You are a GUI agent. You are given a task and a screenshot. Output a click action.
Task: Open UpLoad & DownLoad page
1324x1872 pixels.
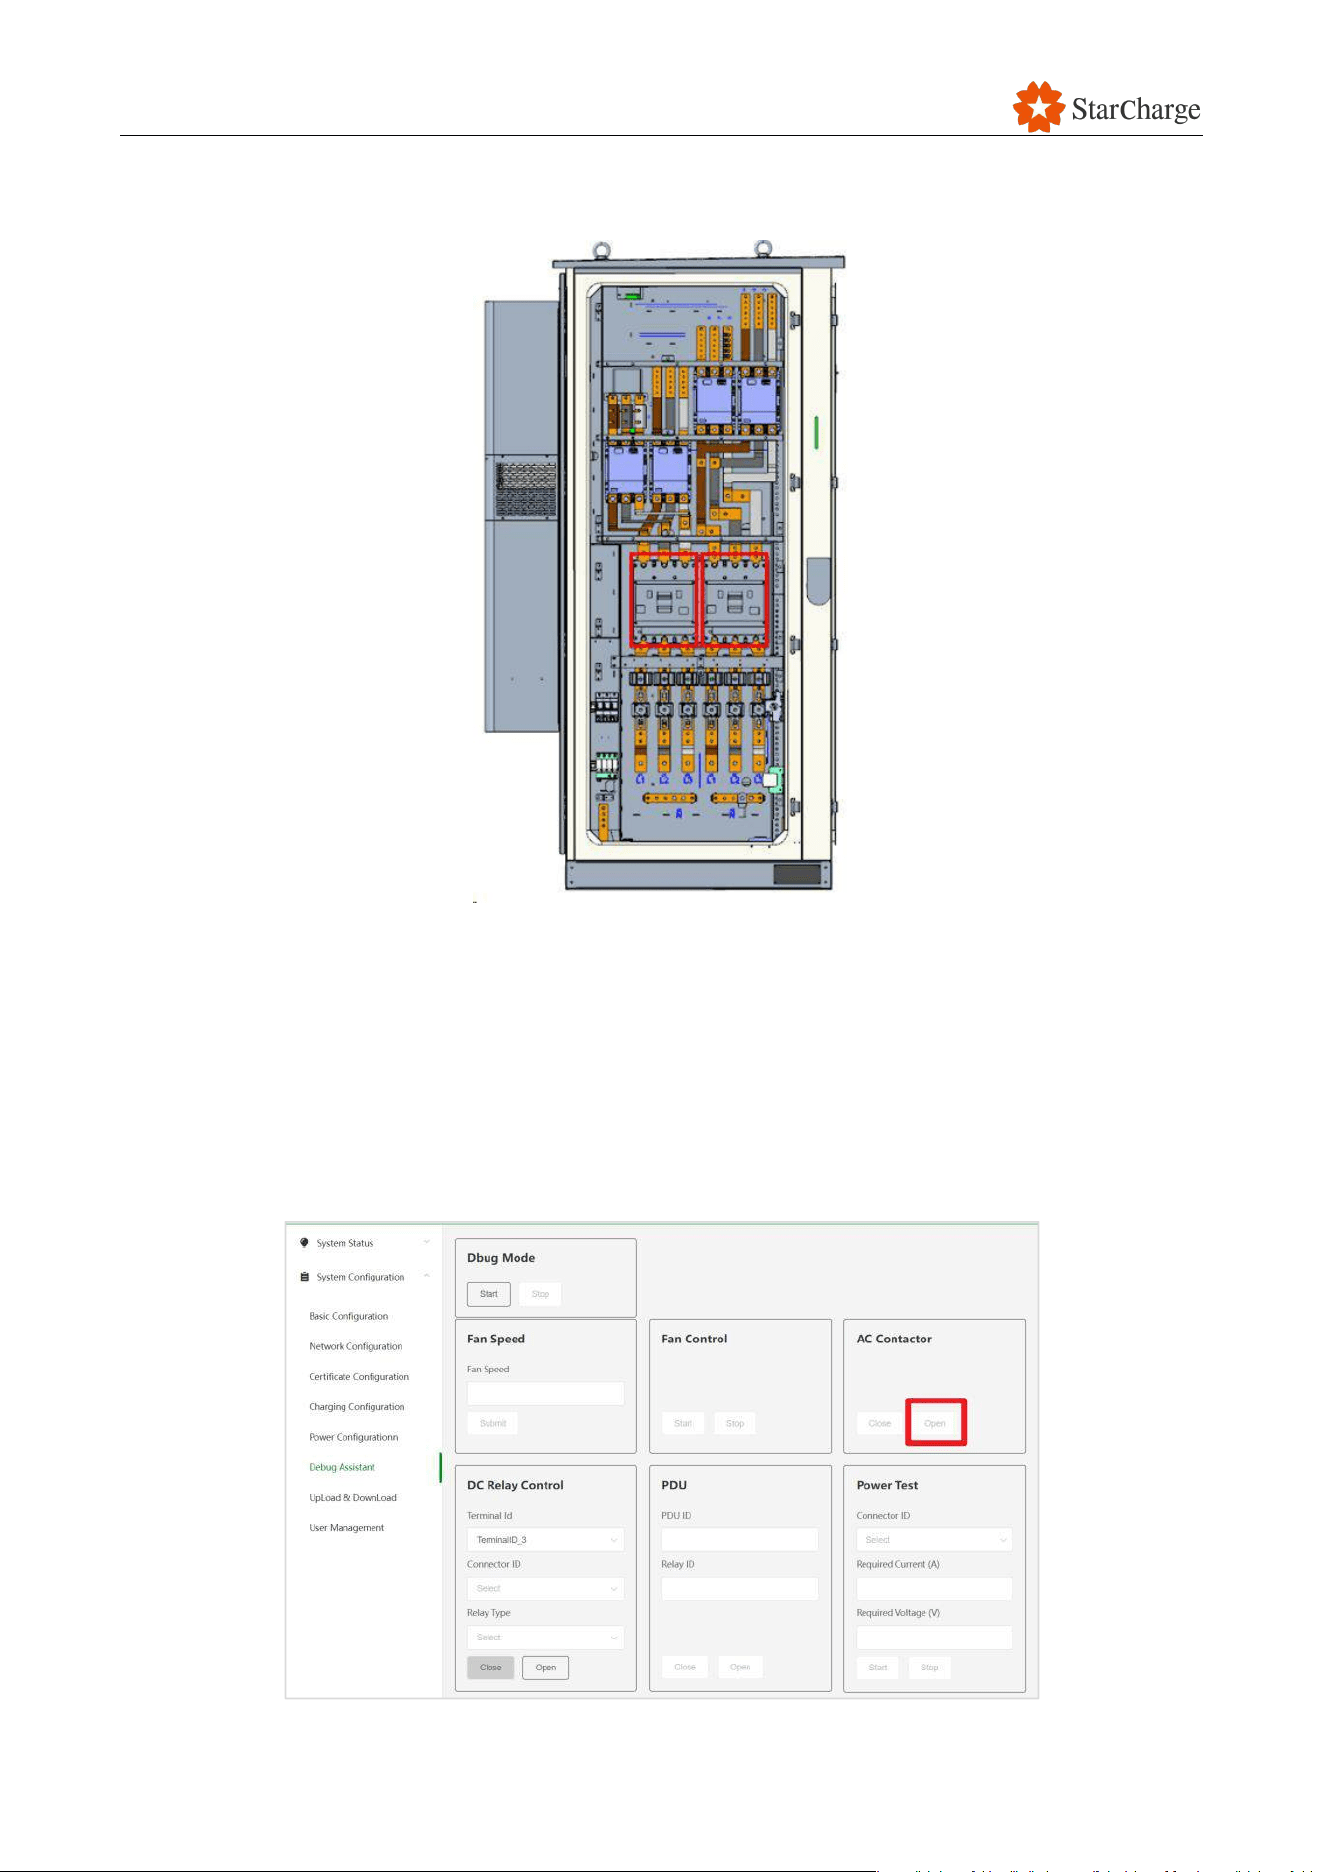pos(353,1498)
